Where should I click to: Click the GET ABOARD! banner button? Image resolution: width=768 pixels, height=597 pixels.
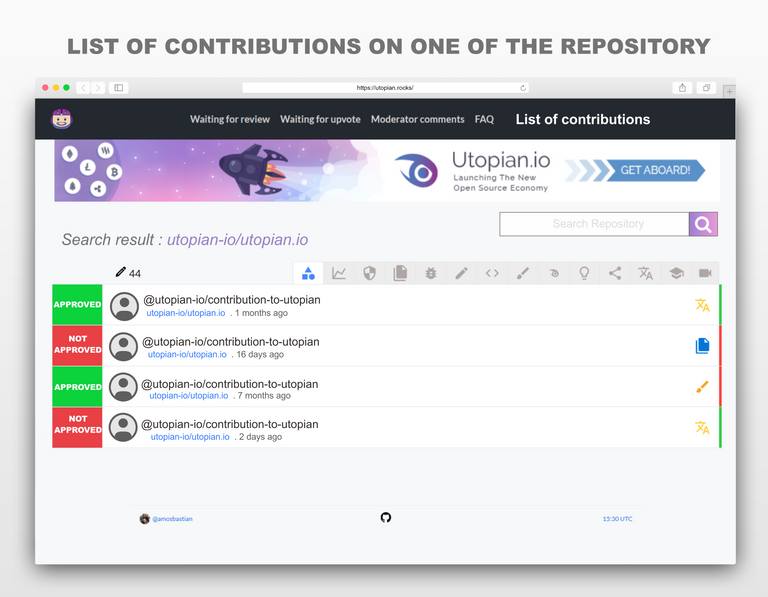[655, 170]
